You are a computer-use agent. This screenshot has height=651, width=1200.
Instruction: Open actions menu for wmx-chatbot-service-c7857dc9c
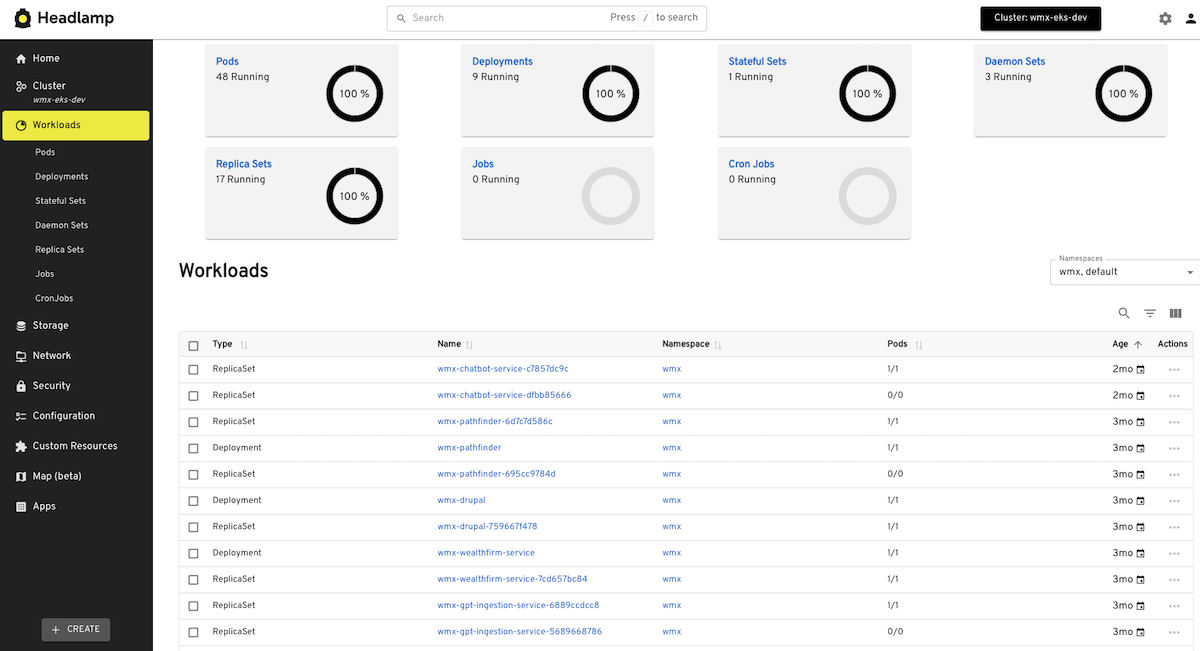click(1174, 370)
